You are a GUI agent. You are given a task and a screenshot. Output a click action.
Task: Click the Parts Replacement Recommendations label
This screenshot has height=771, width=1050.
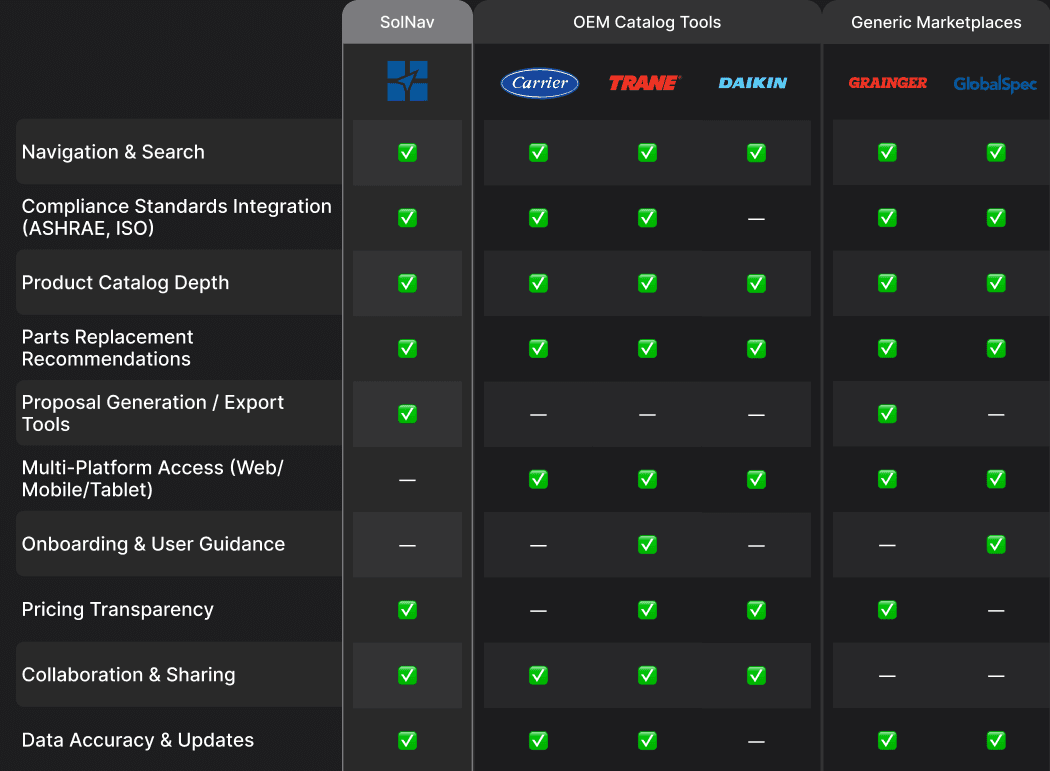click(107, 348)
